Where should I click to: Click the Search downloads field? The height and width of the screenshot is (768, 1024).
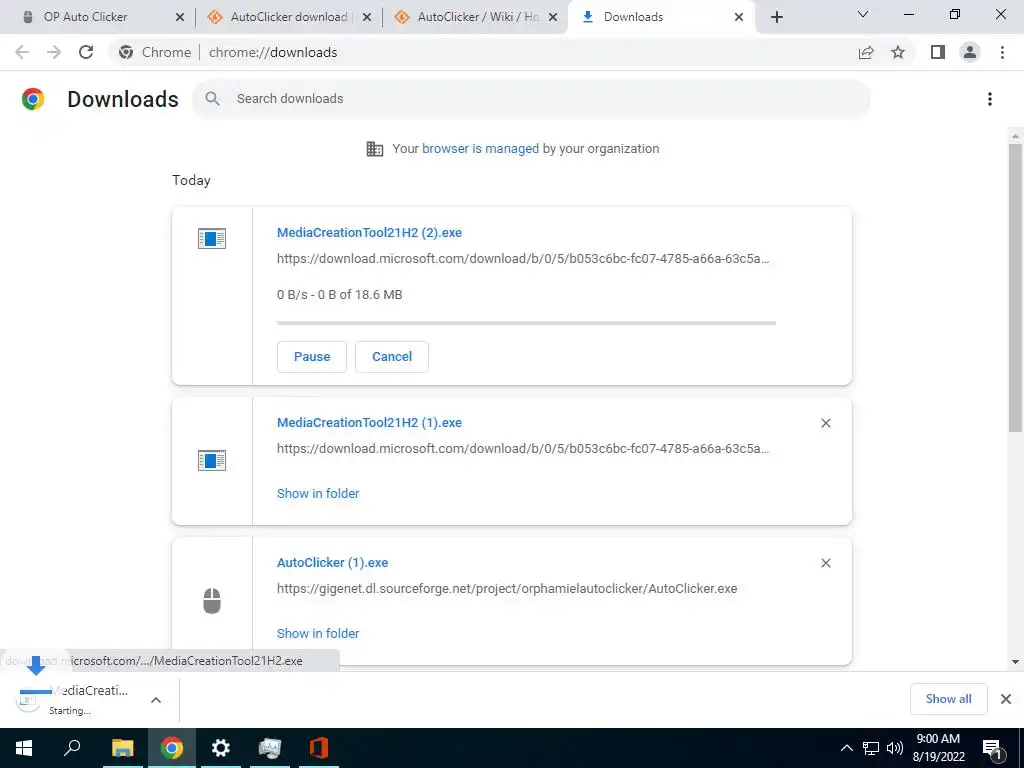[x=530, y=99]
